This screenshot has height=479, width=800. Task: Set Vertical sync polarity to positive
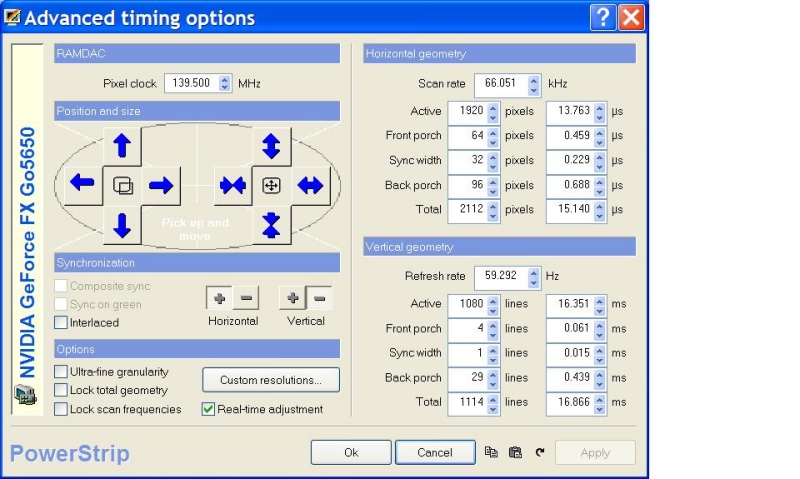tap(293, 298)
